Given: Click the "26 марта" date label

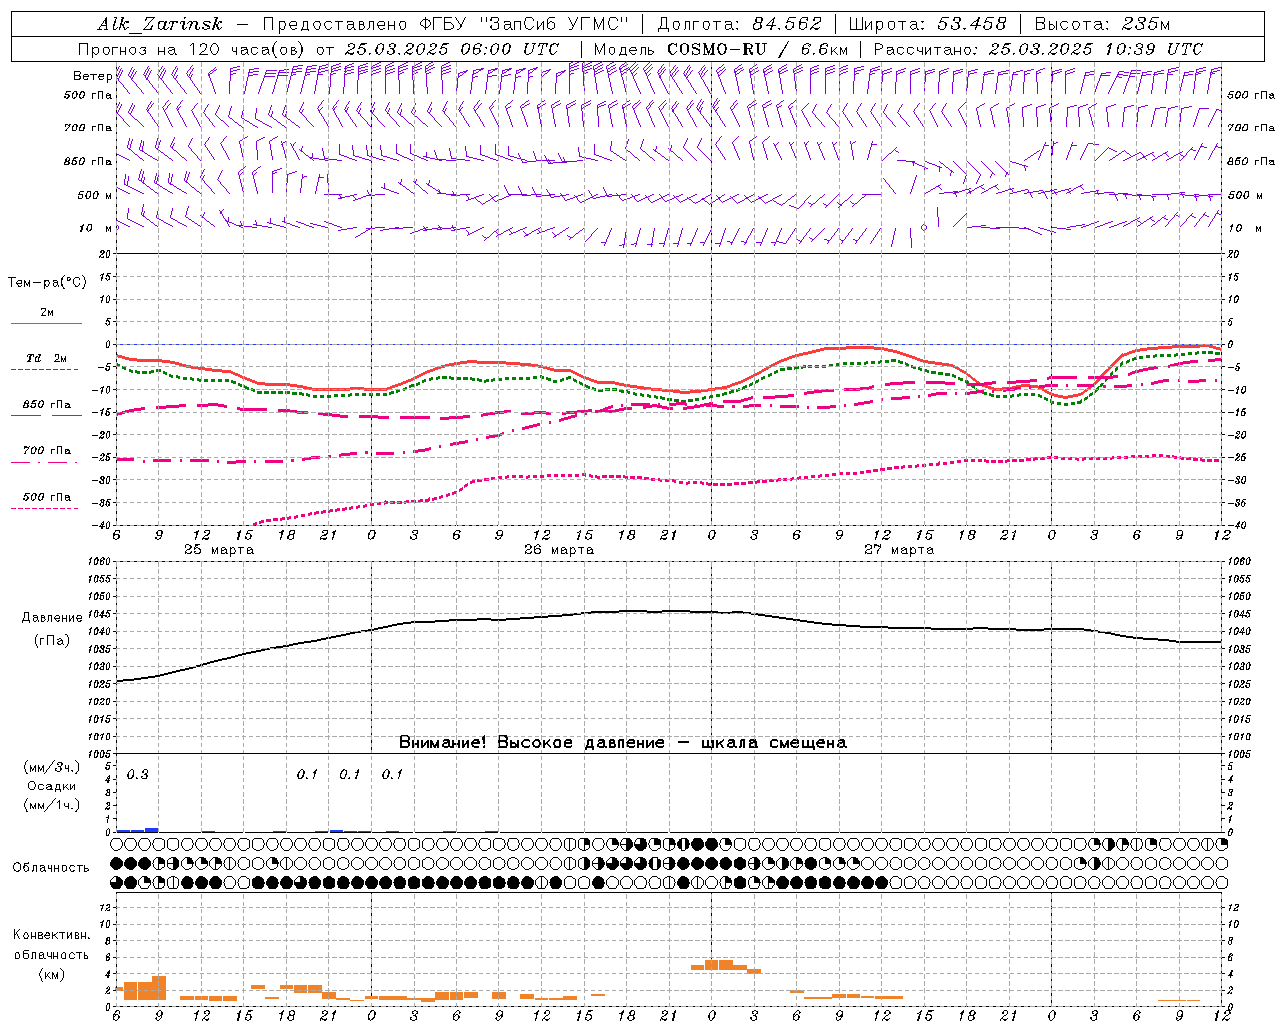Looking at the screenshot, I should click(x=559, y=550).
